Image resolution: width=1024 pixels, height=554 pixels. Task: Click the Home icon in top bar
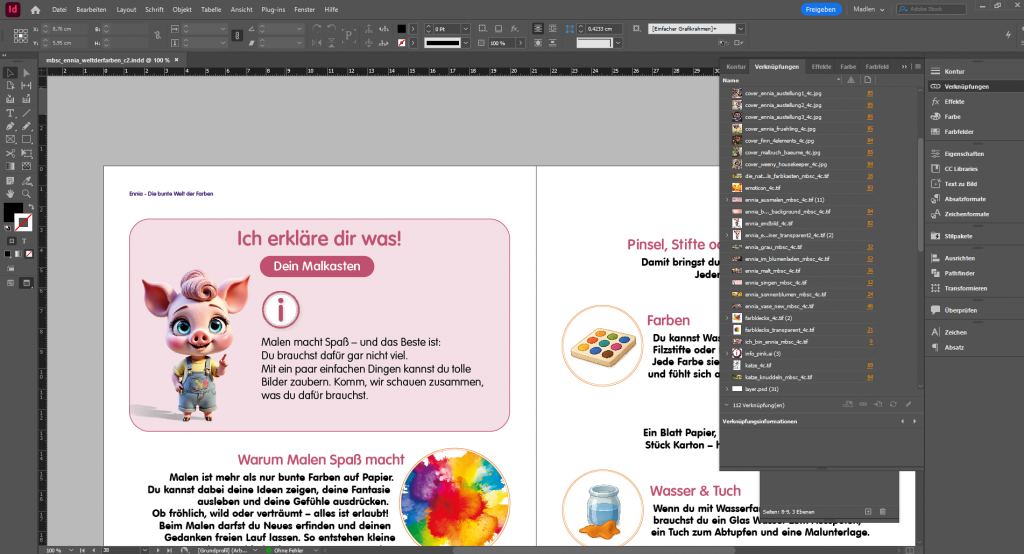tap(35, 9)
